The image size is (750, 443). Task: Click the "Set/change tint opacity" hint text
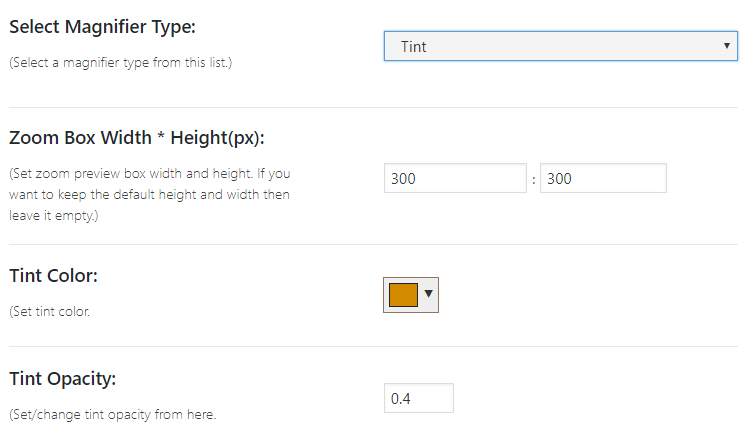coord(111,414)
